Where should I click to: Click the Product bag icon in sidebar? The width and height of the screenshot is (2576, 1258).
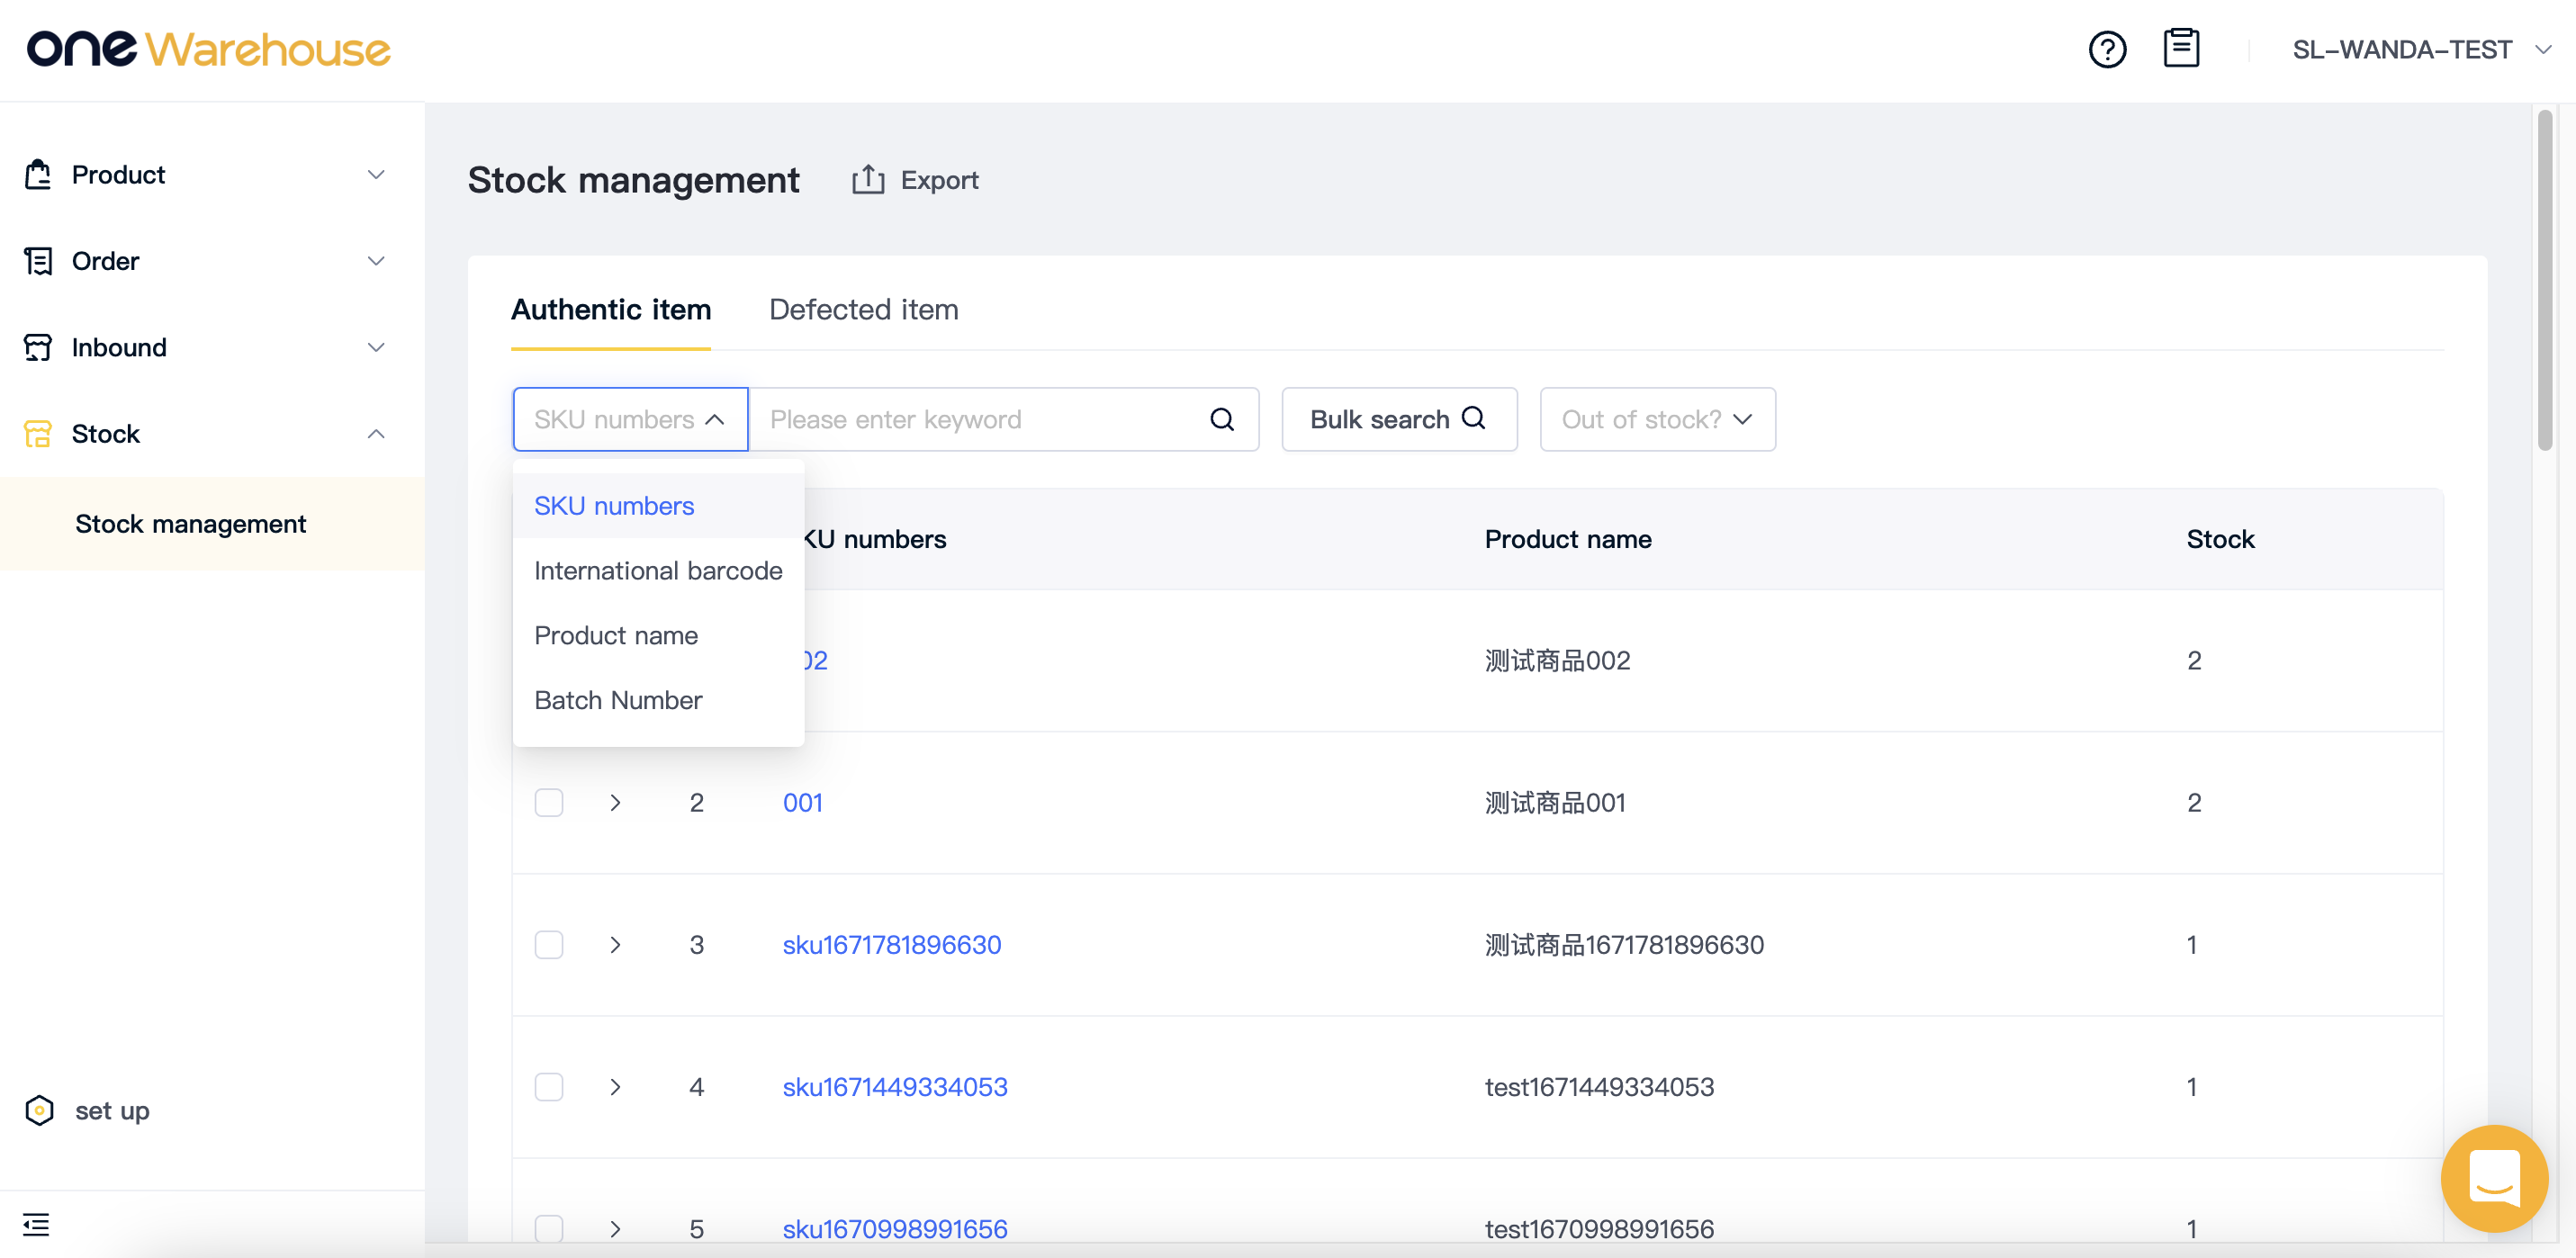[x=38, y=174]
